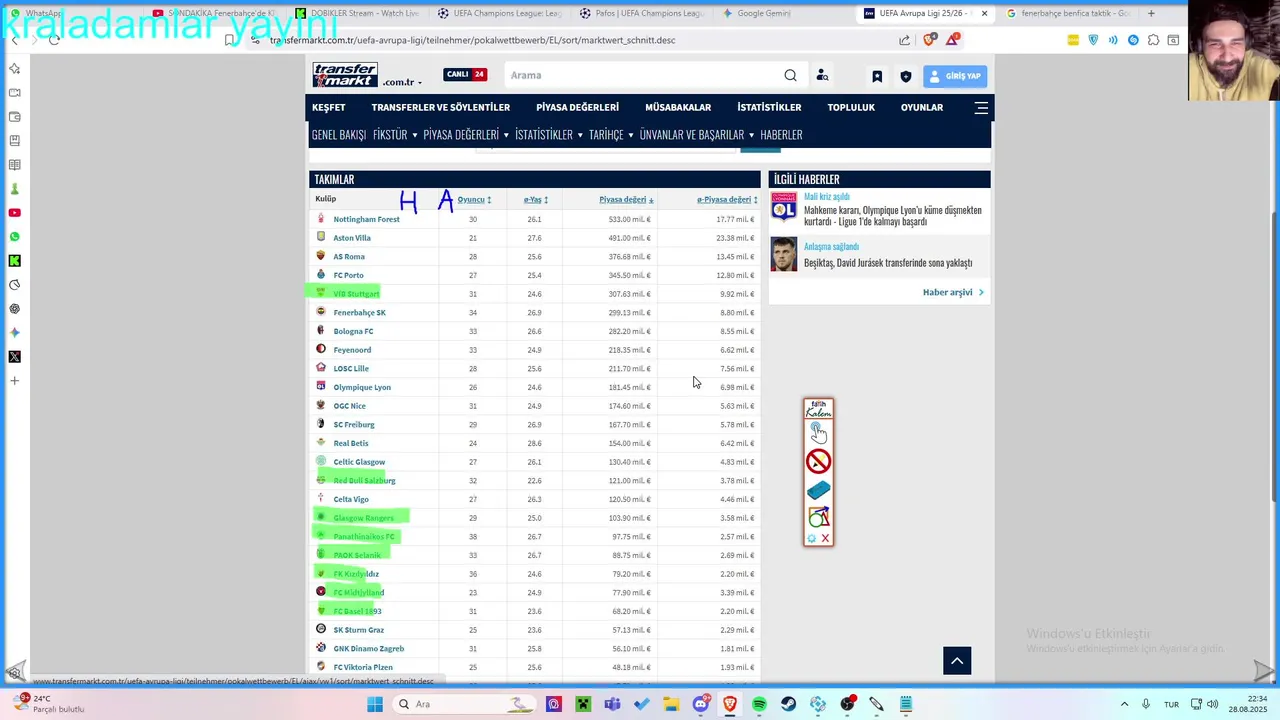Open the player search icon next to search
The width and height of the screenshot is (1280, 720).
tap(822, 75)
